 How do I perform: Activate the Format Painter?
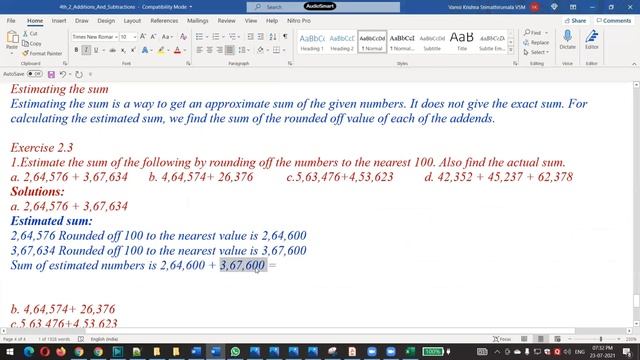42,53
